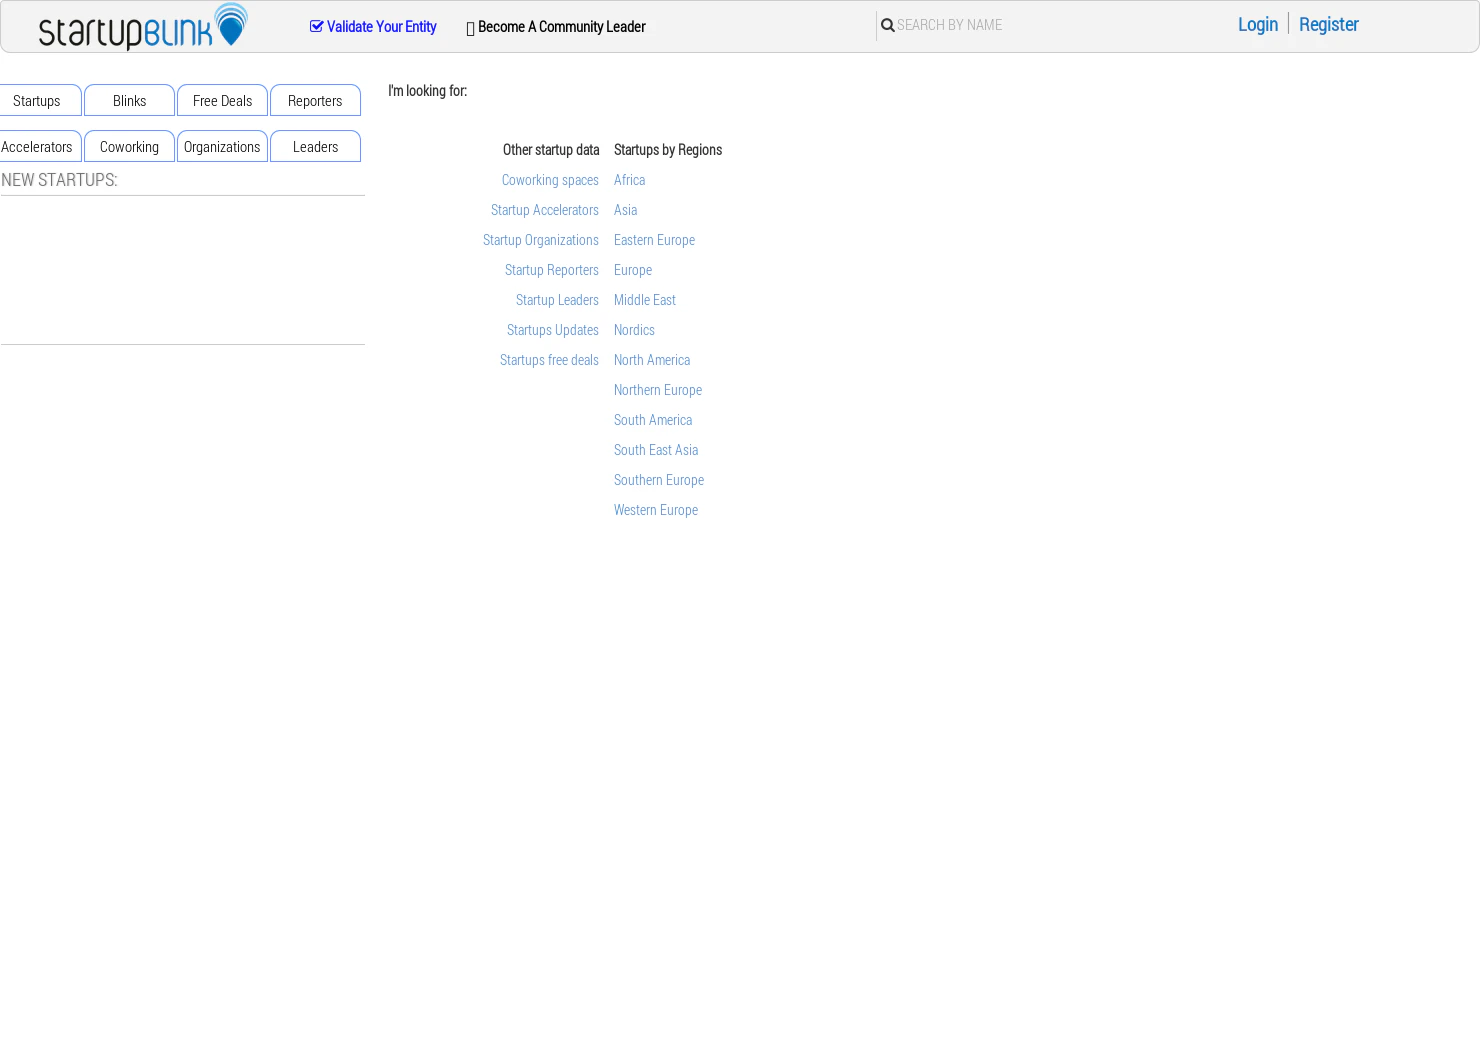Select the Free Deals tab
Screen dimensions: 1480x1037
pos(222,100)
